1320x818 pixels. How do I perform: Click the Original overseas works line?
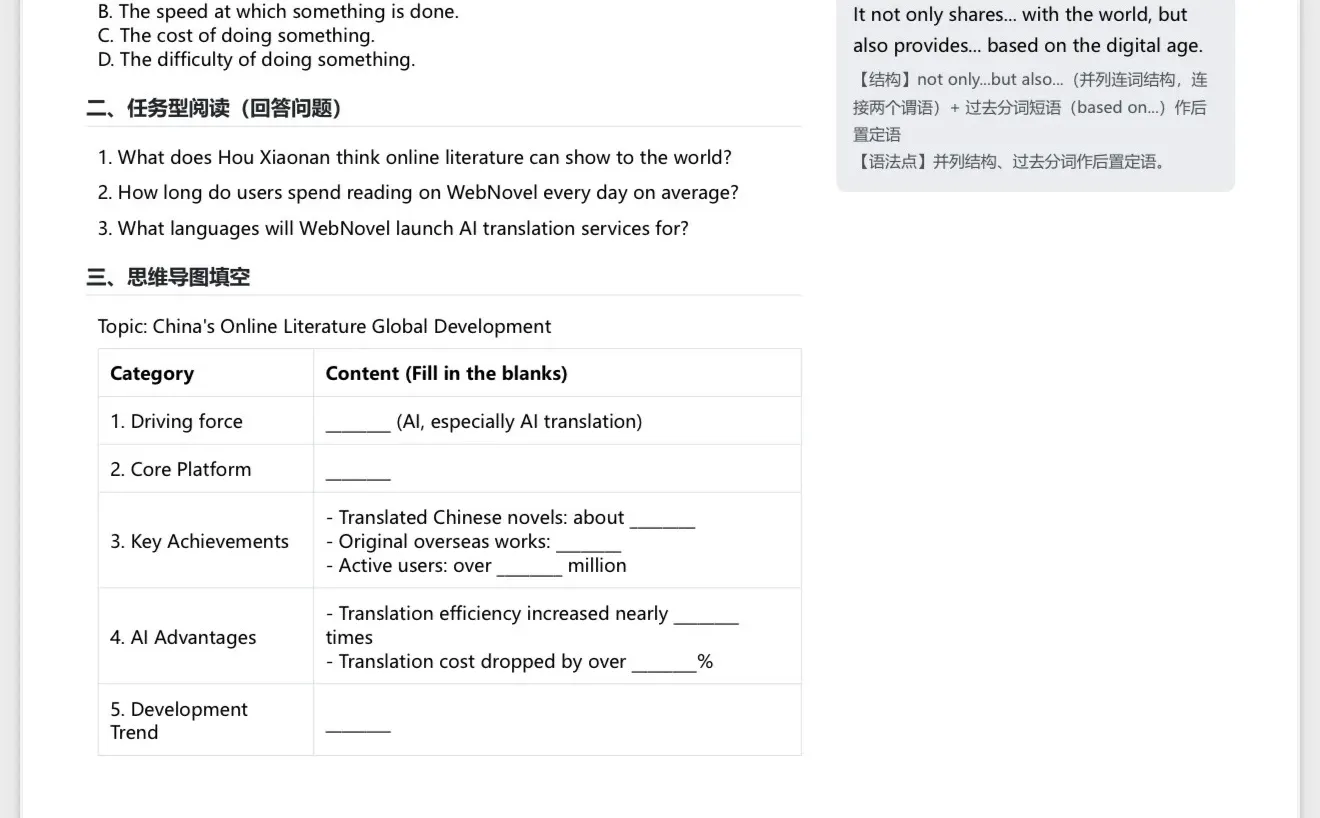pyautogui.click(x=473, y=542)
